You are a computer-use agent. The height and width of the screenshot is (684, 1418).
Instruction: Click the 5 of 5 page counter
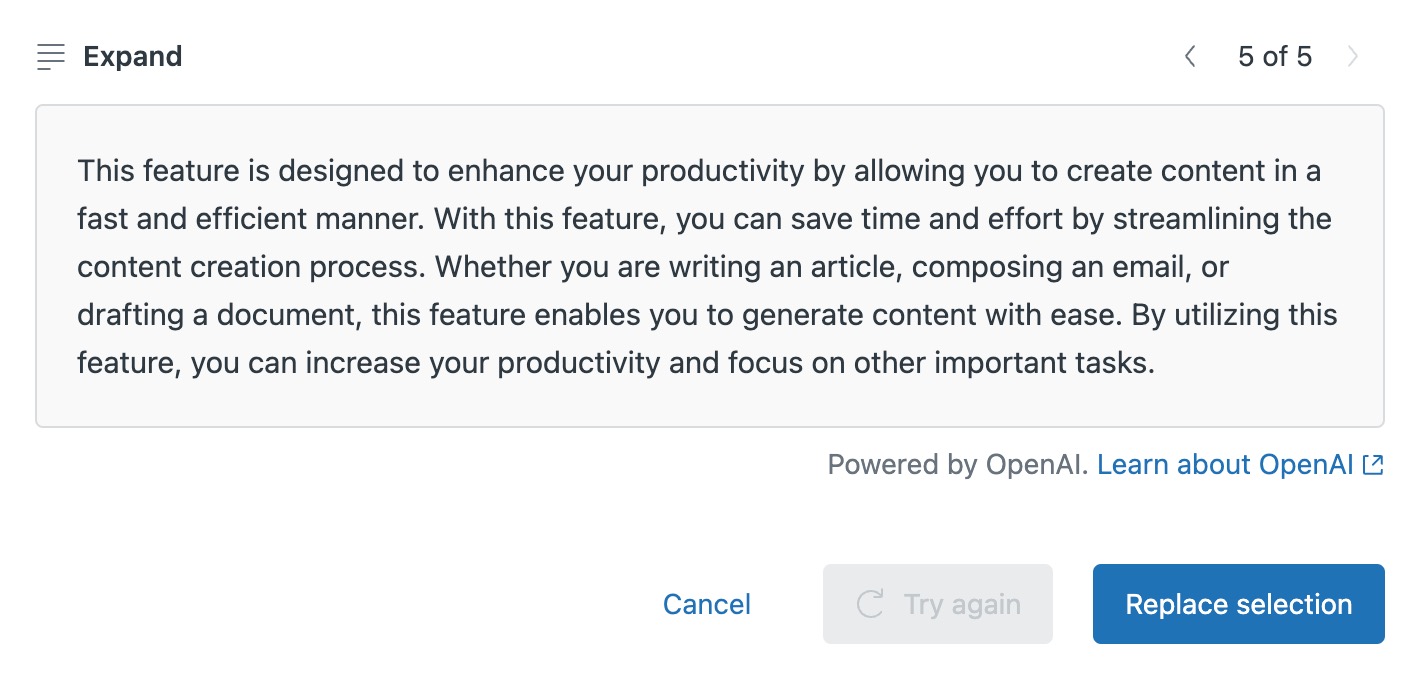1274,57
